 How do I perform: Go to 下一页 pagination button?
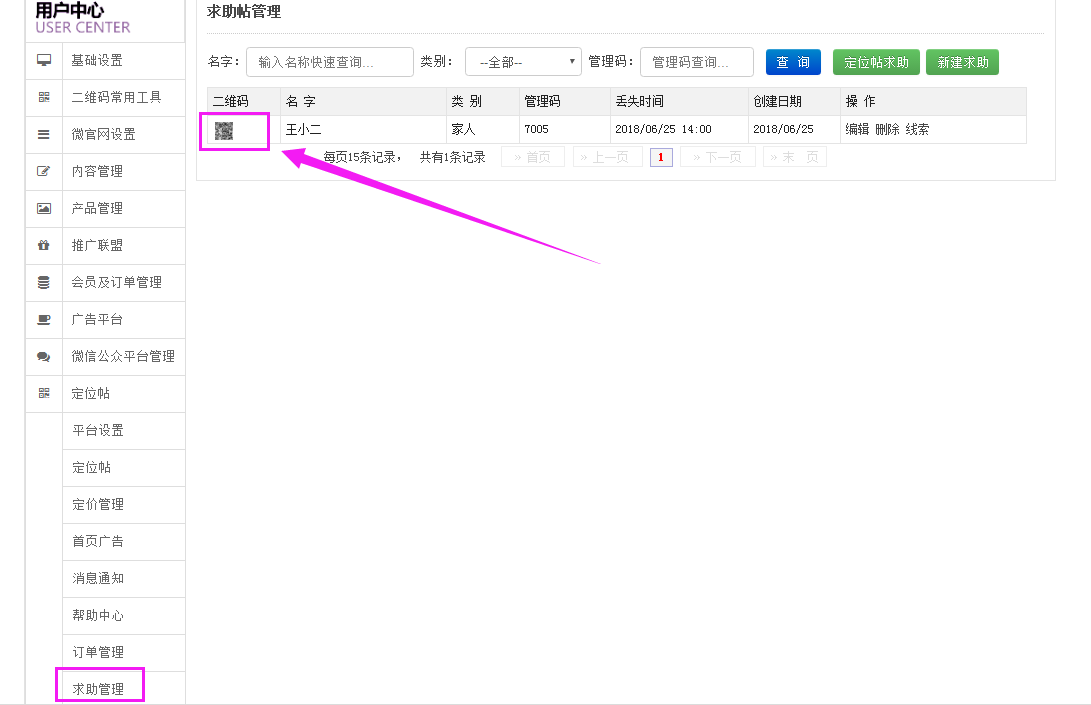click(x=717, y=157)
